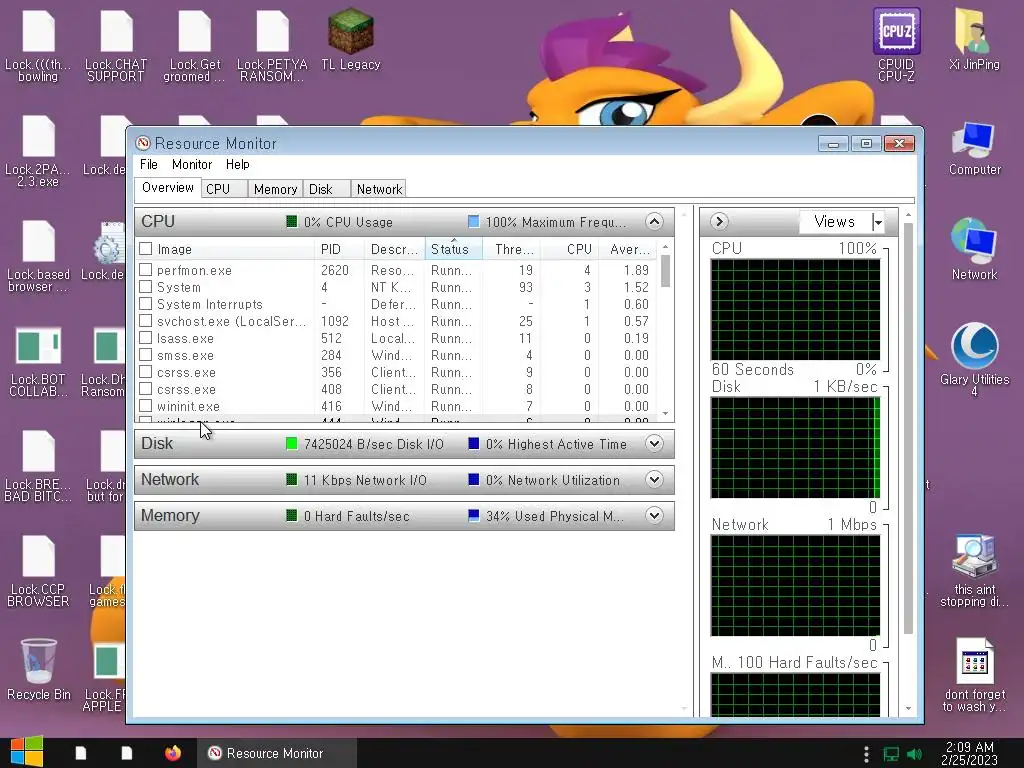Viewport: 1024px width, 768px height.
Task: Open Firefox from the taskbar
Action: coord(172,753)
